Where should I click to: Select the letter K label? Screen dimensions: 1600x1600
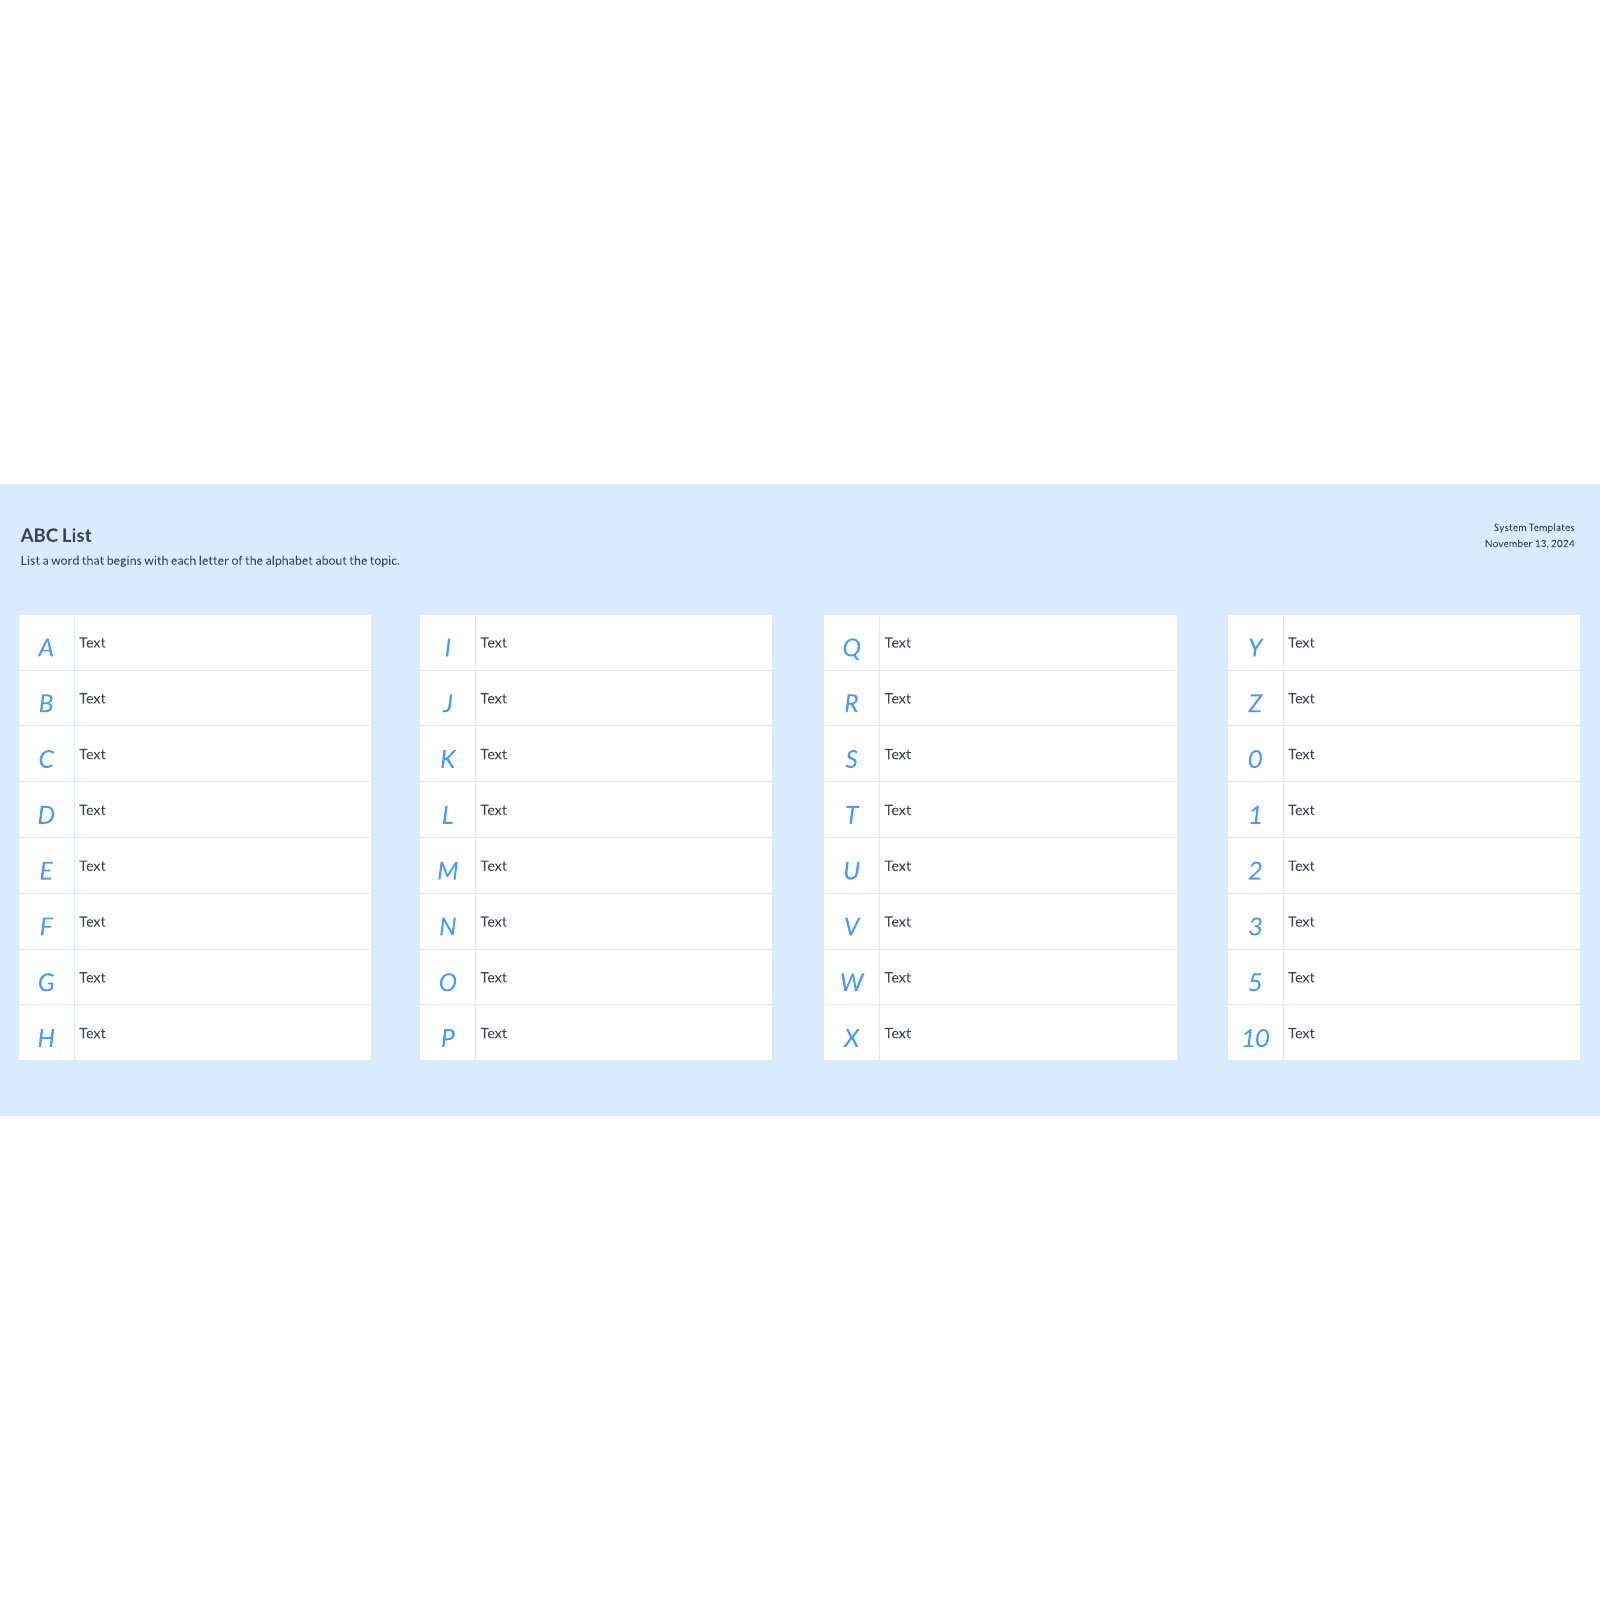[448, 759]
